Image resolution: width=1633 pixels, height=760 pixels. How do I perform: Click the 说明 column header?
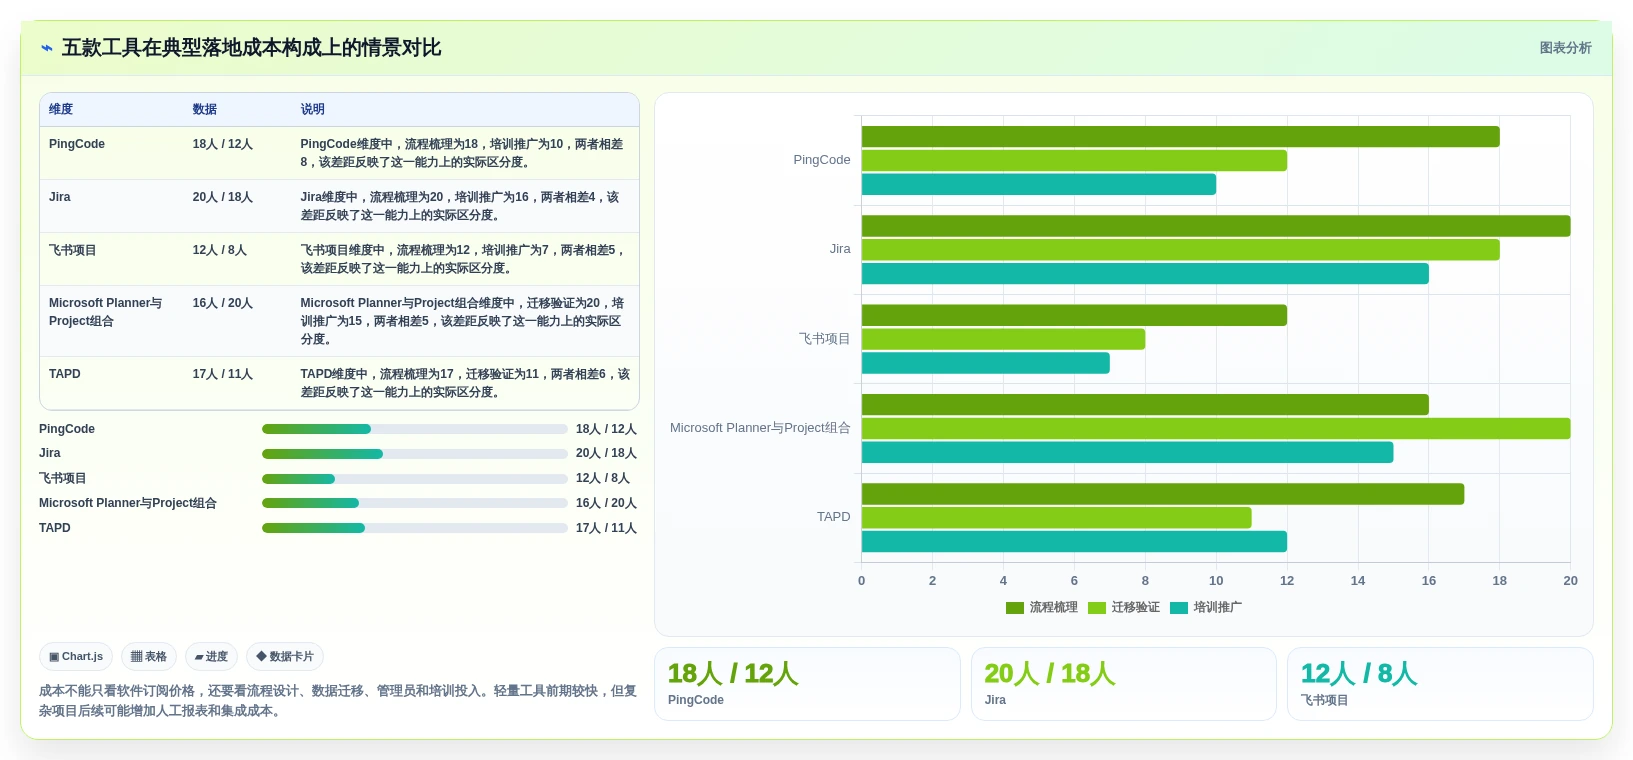(x=312, y=110)
